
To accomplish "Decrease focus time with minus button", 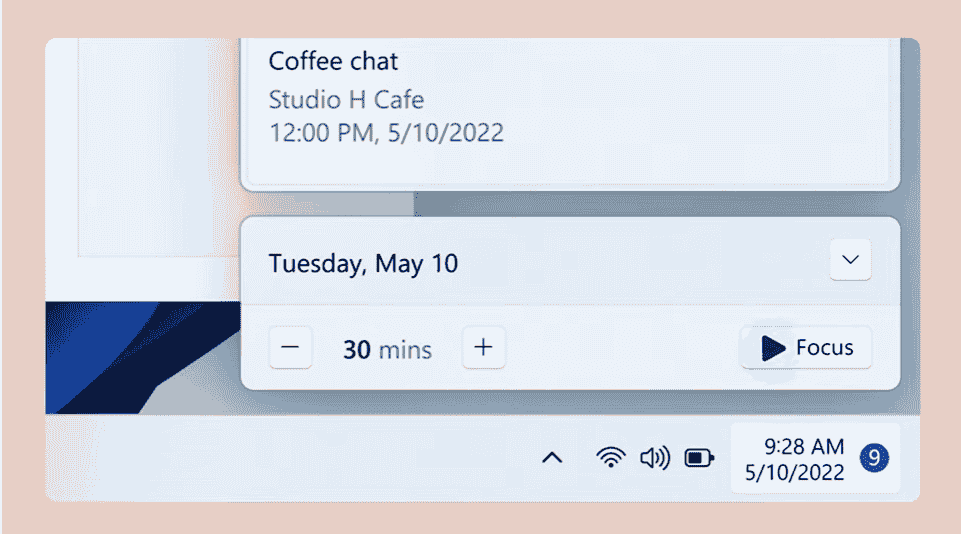I will [291, 347].
